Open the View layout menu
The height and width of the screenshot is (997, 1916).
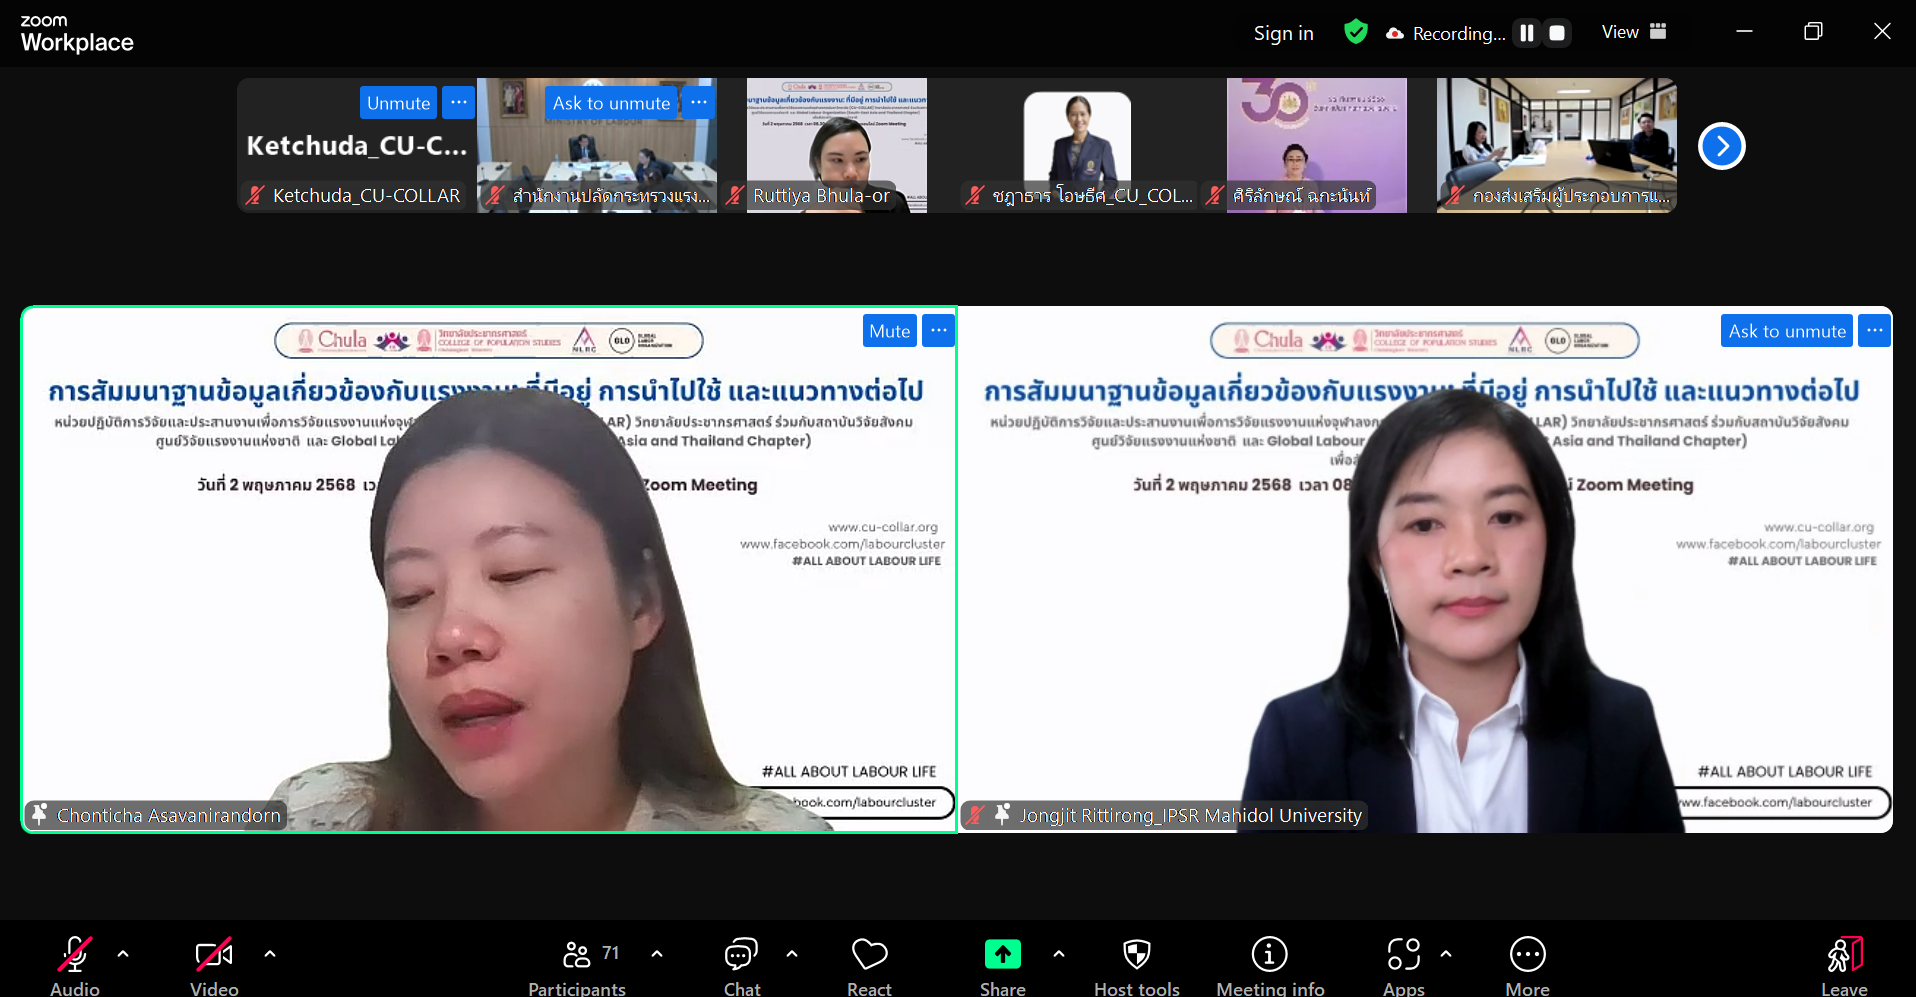click(1633, 32)
